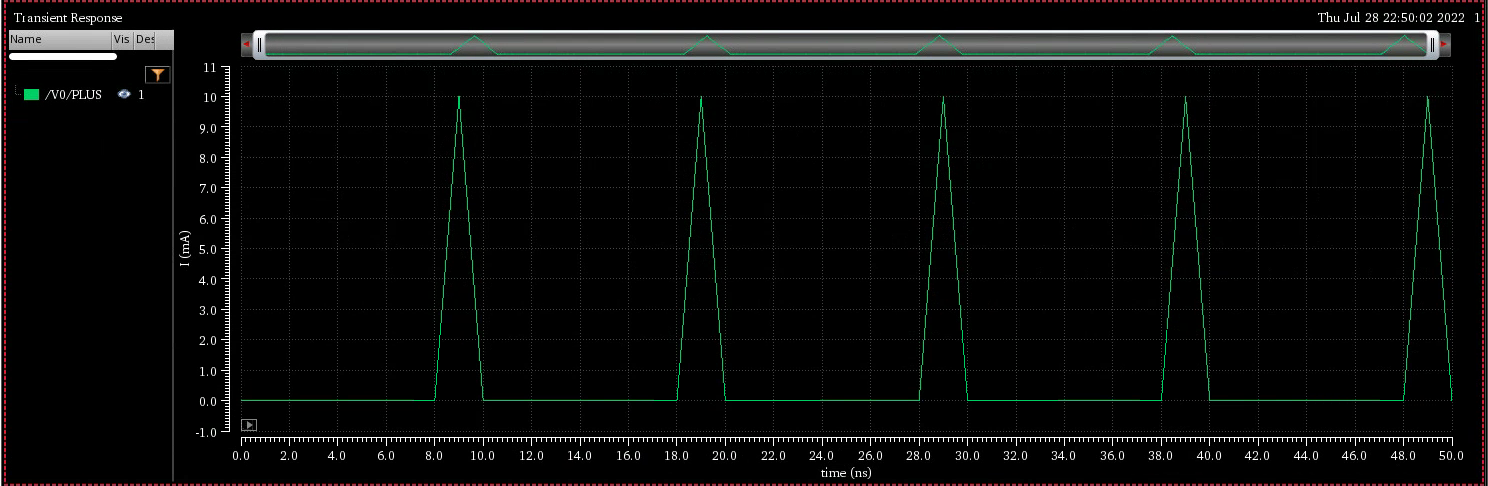
Task: Grab the left handle of the zoom range bar
Action: point(259,45)
